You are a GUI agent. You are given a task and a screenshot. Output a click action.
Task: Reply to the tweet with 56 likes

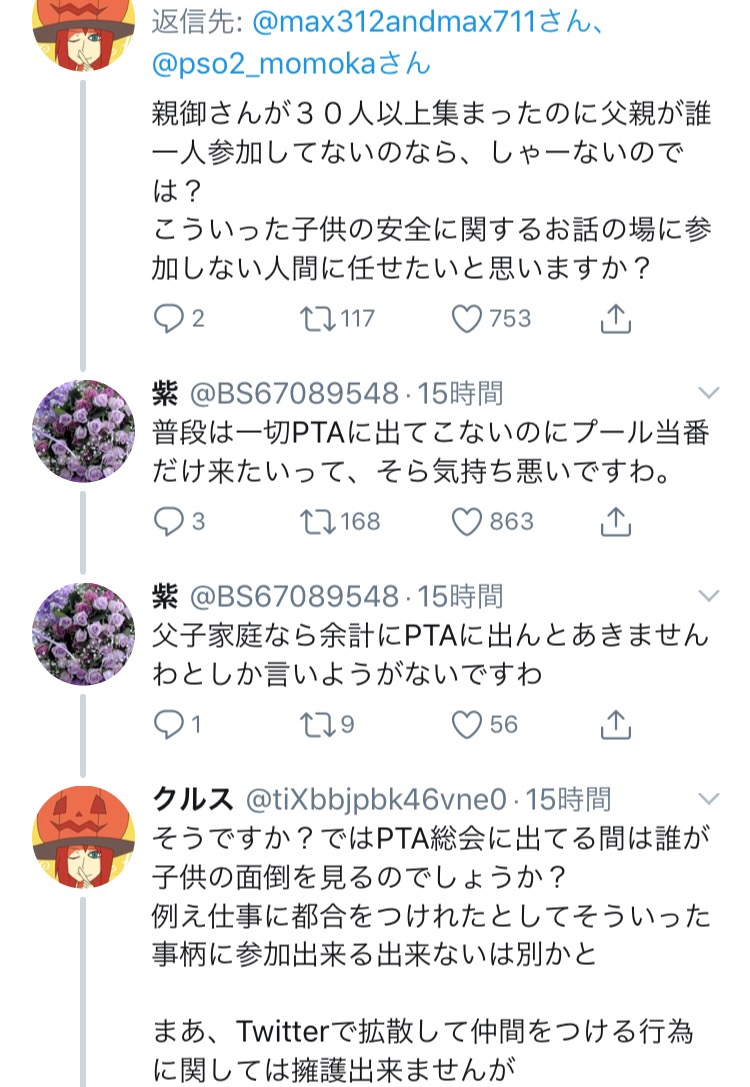(168, 723)
